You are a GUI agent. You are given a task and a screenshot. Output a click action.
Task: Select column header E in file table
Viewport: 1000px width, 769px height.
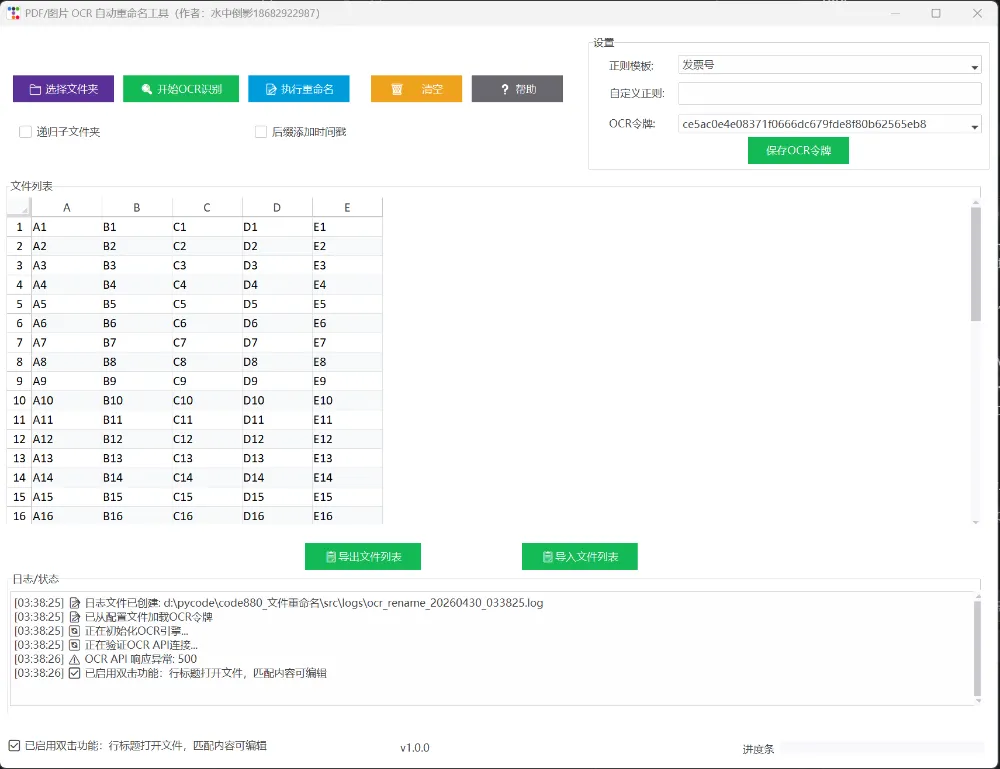point(347,207)
